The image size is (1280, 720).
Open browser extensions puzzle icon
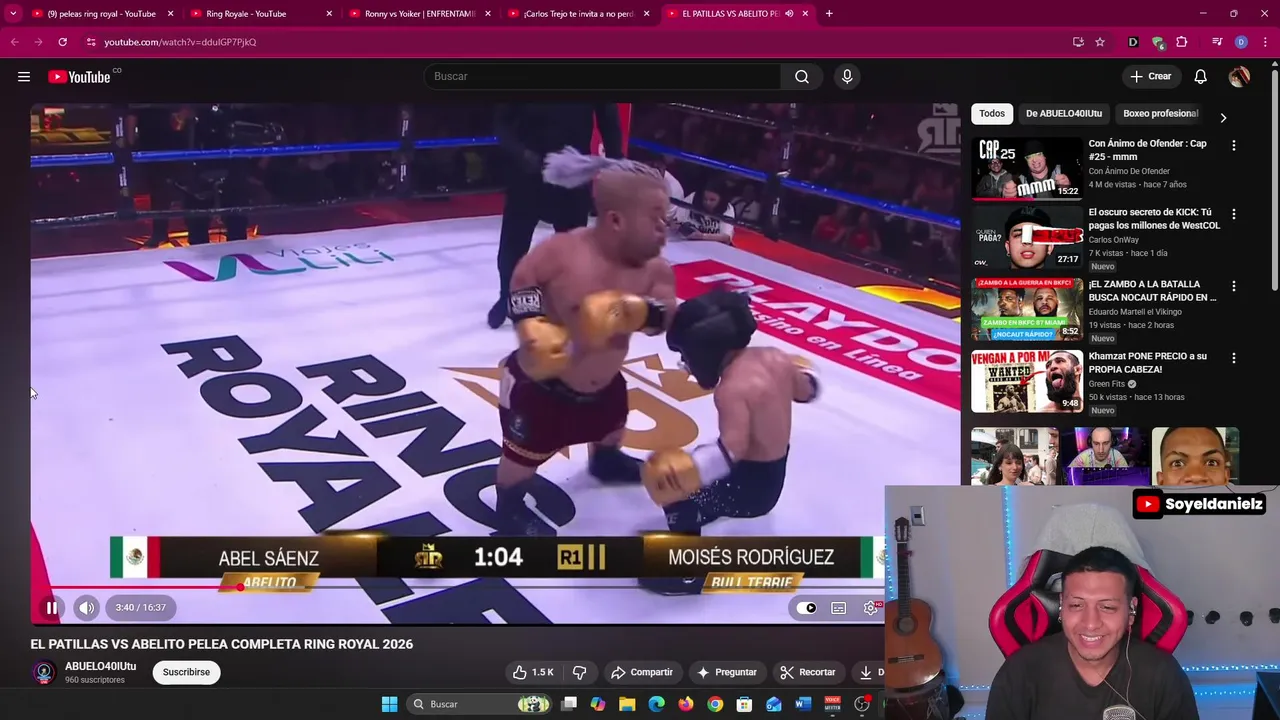pos(1181,42)
